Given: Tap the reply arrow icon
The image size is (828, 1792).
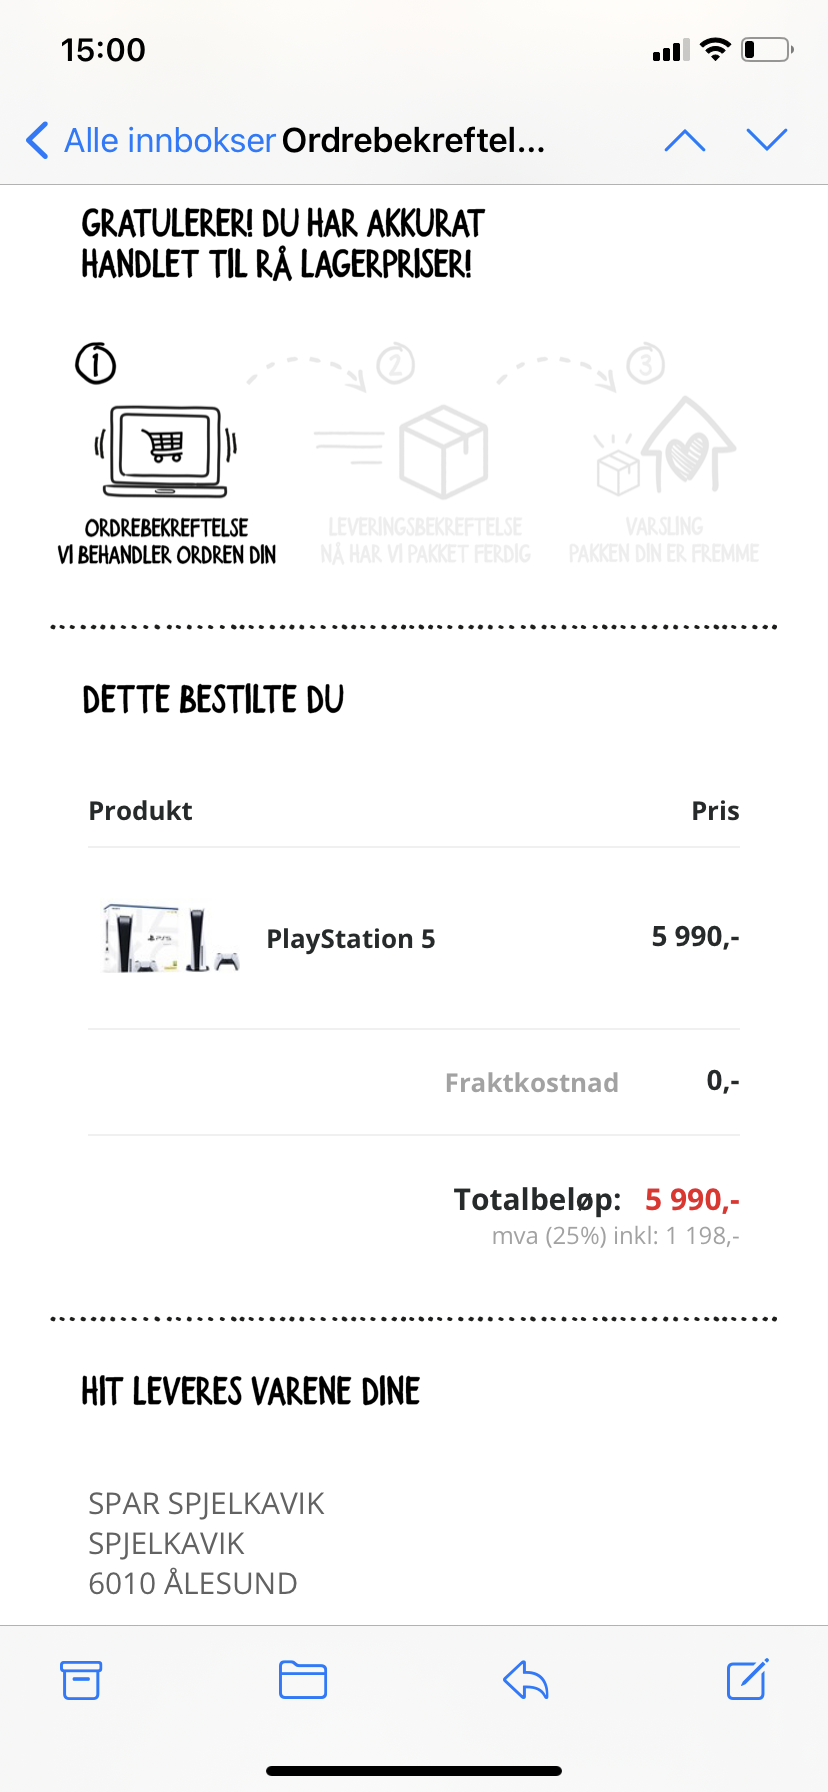Looking at the screenshot, I should (526, 1680).
